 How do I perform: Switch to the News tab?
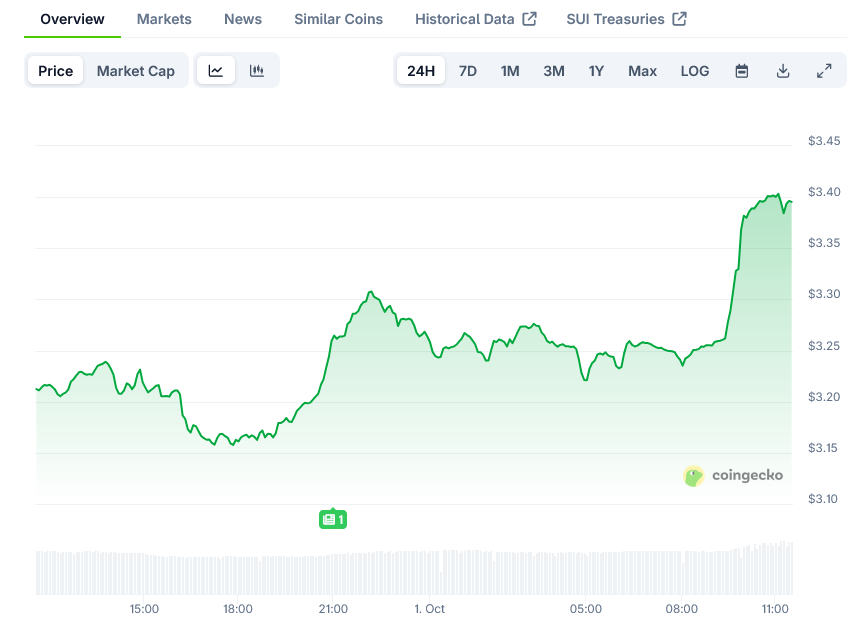point(243,19)
